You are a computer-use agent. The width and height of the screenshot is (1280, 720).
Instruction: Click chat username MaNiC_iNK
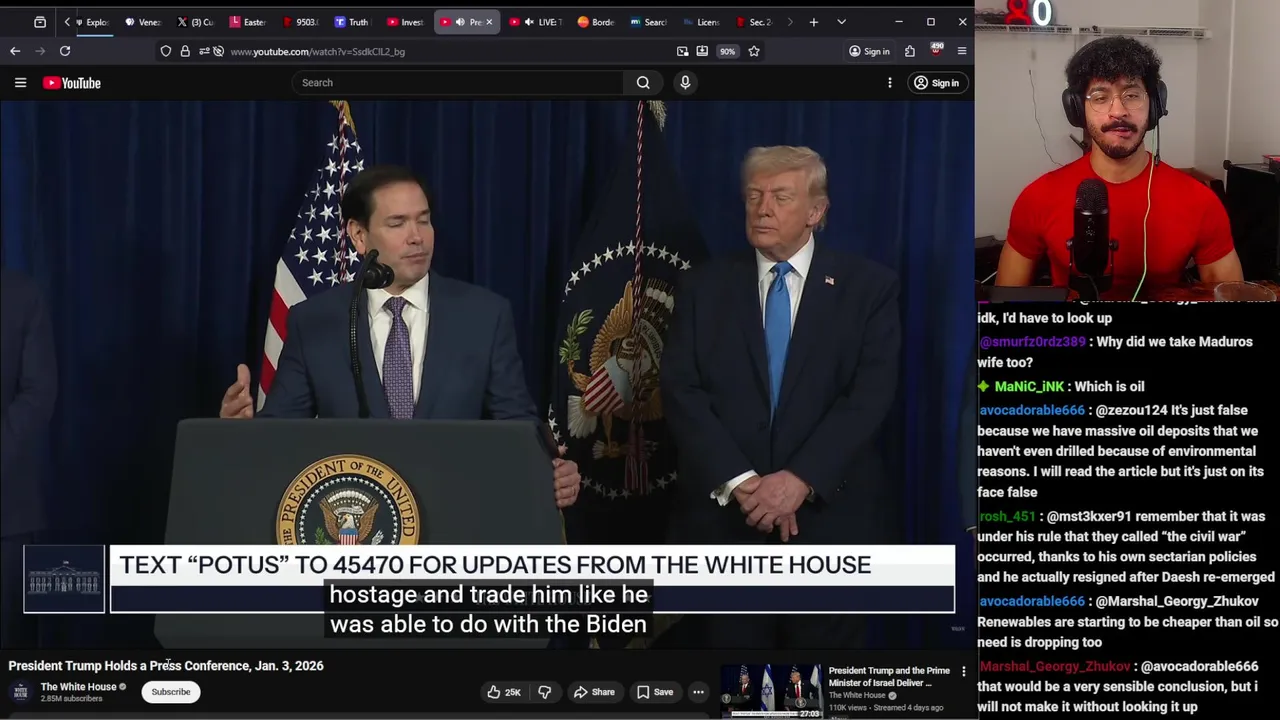pyautogui.click(x=1029, y=386)
